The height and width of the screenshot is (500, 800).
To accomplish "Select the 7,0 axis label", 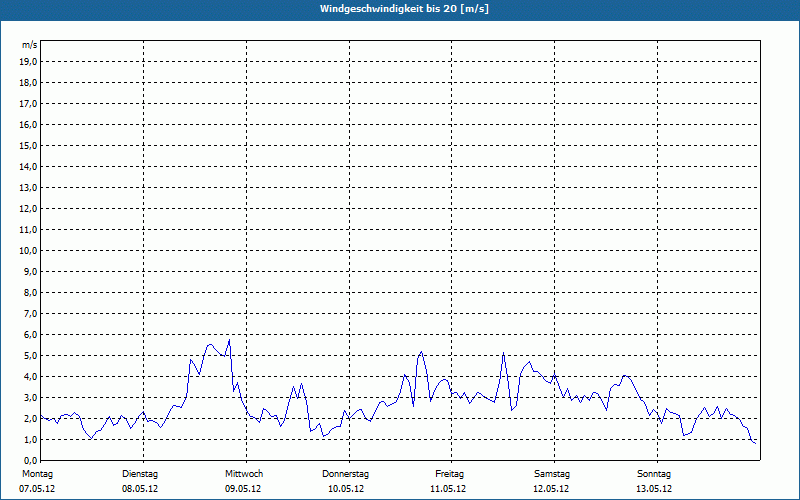I will (31, 314).
